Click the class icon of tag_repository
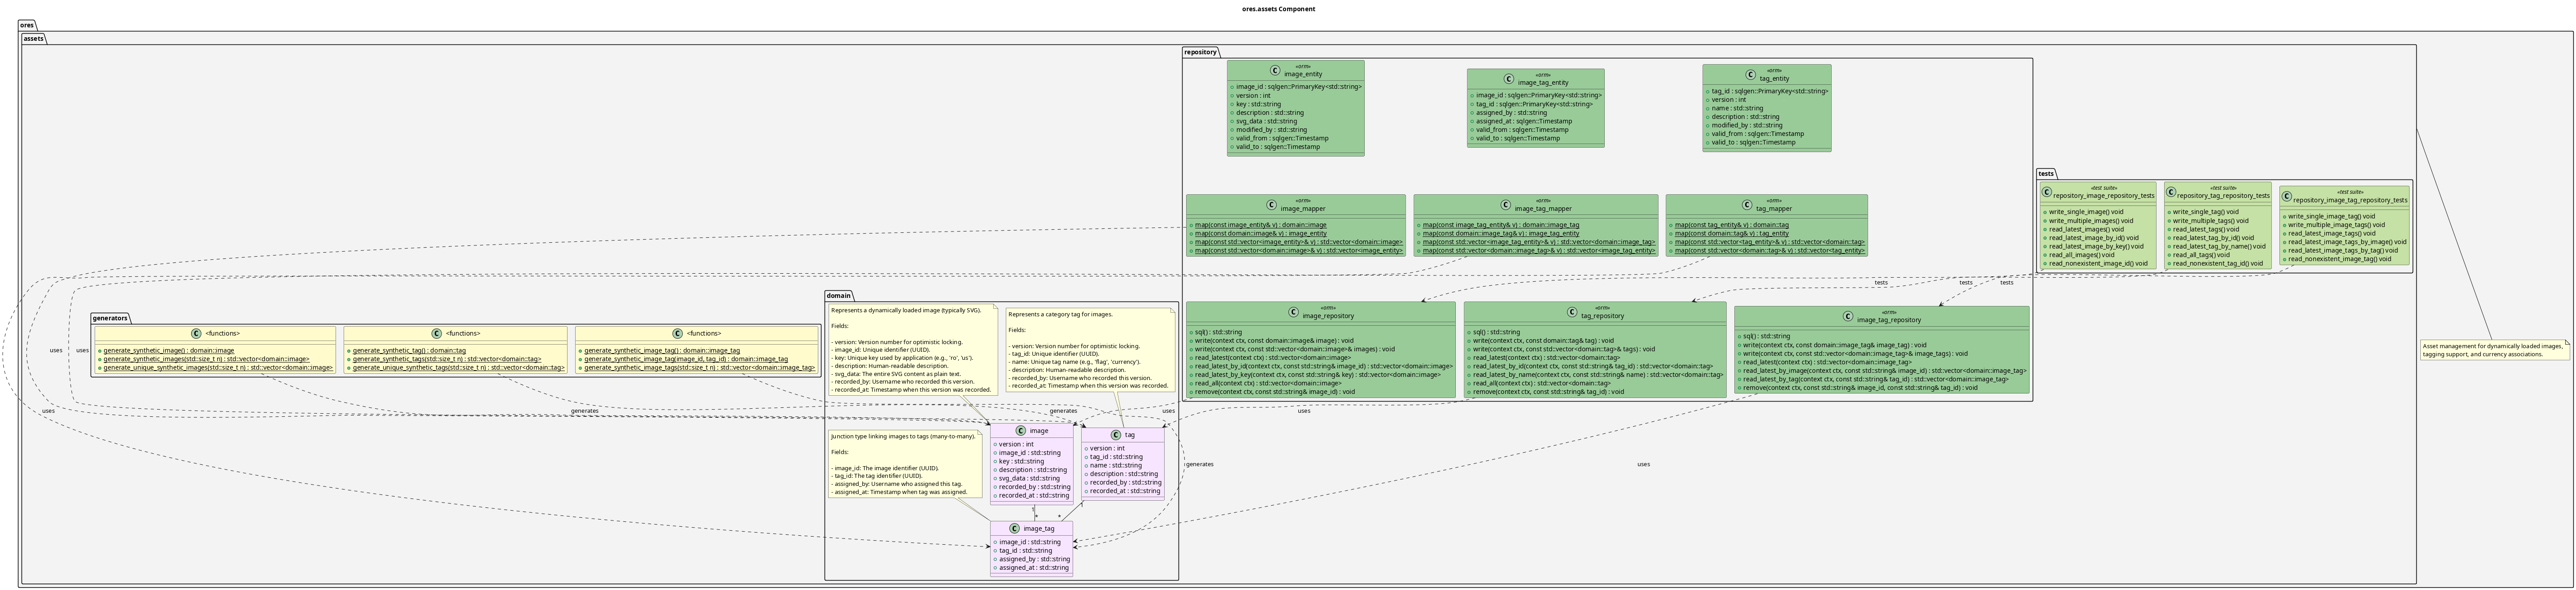This screenshot has width=2576, height=590. [x=1571, y=312]
